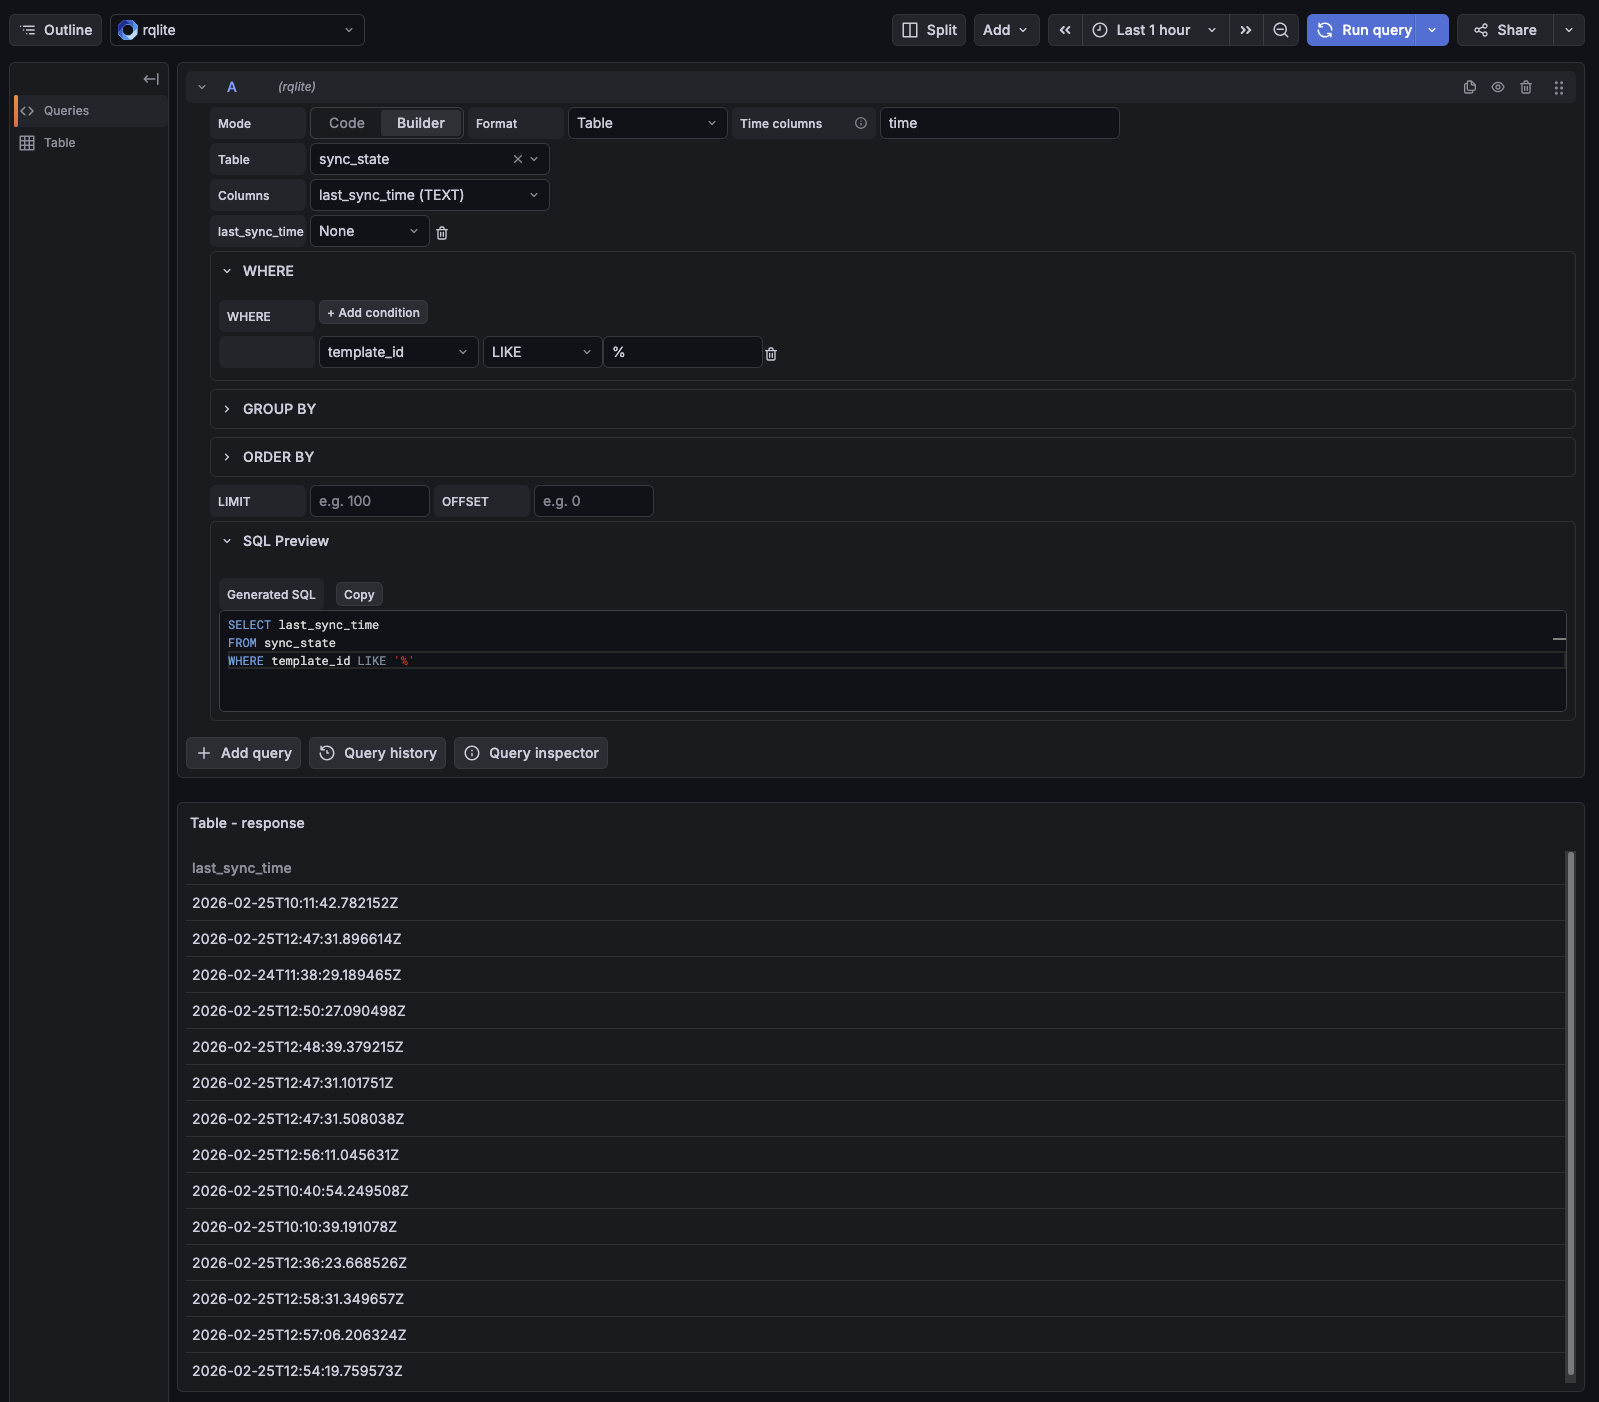Click the Time columns input field

click(999, 123)
